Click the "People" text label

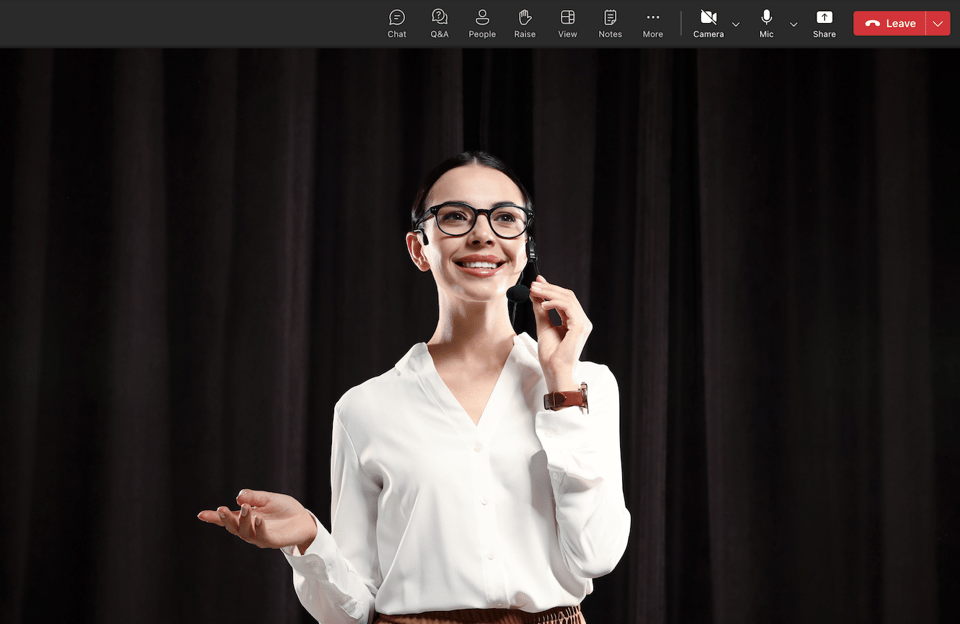coord(482,34)
